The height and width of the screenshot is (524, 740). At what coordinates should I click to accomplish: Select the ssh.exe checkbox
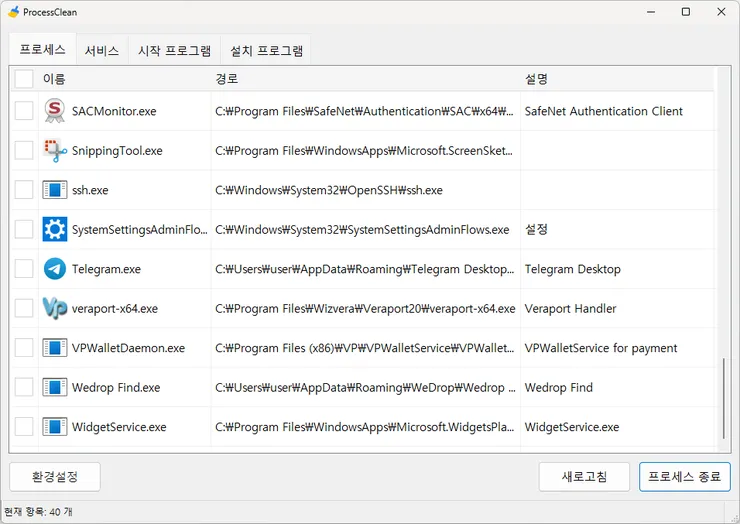[x=24, y=190]
